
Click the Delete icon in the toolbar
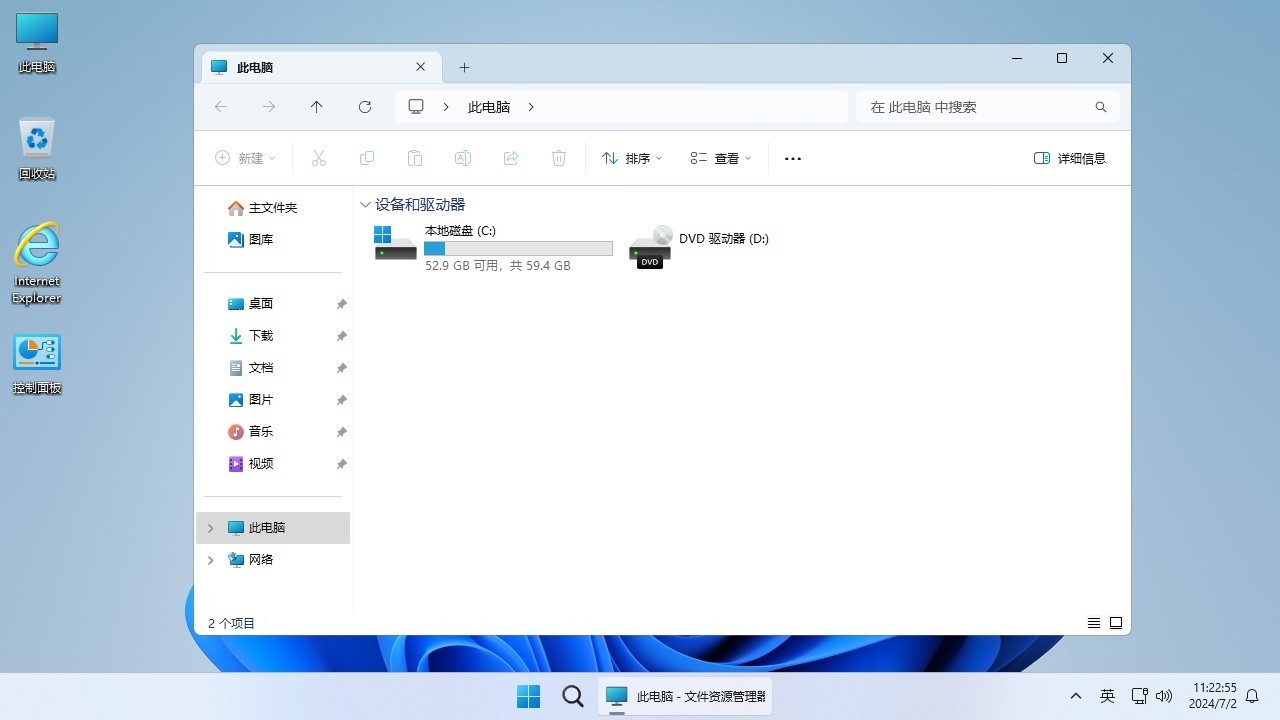559,158
